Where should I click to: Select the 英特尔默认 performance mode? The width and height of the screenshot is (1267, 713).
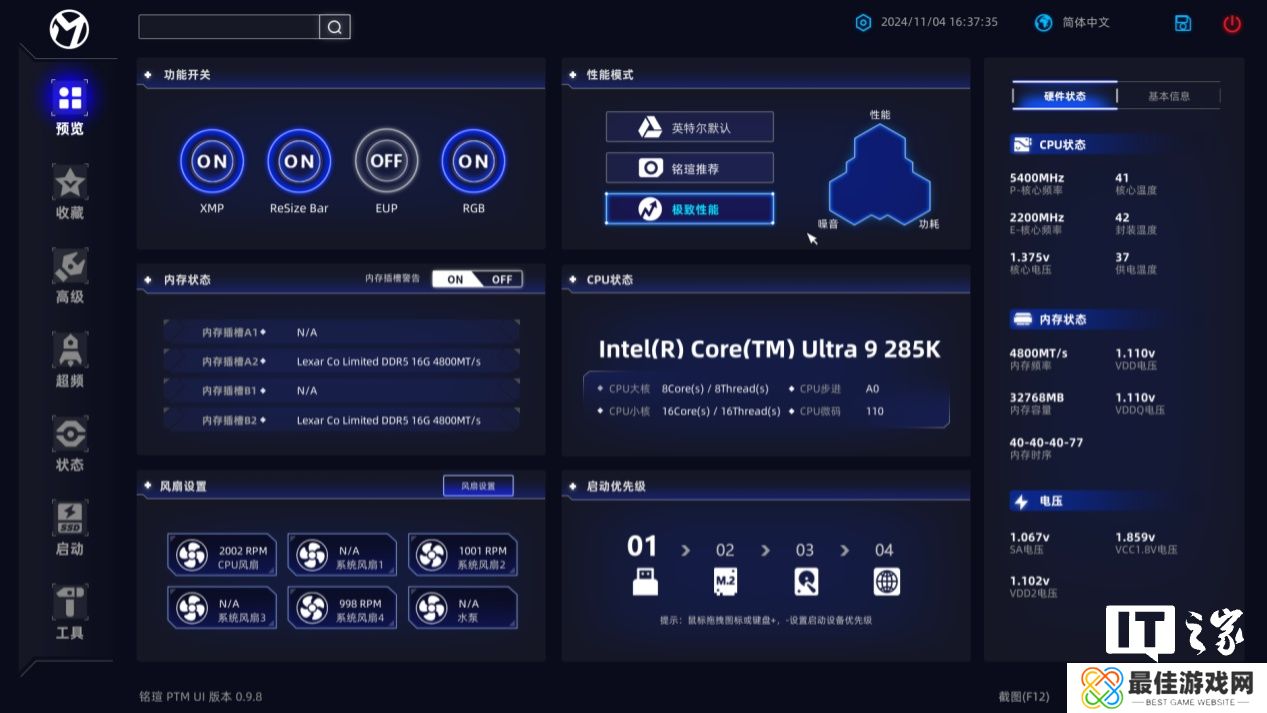click(689, 127)
